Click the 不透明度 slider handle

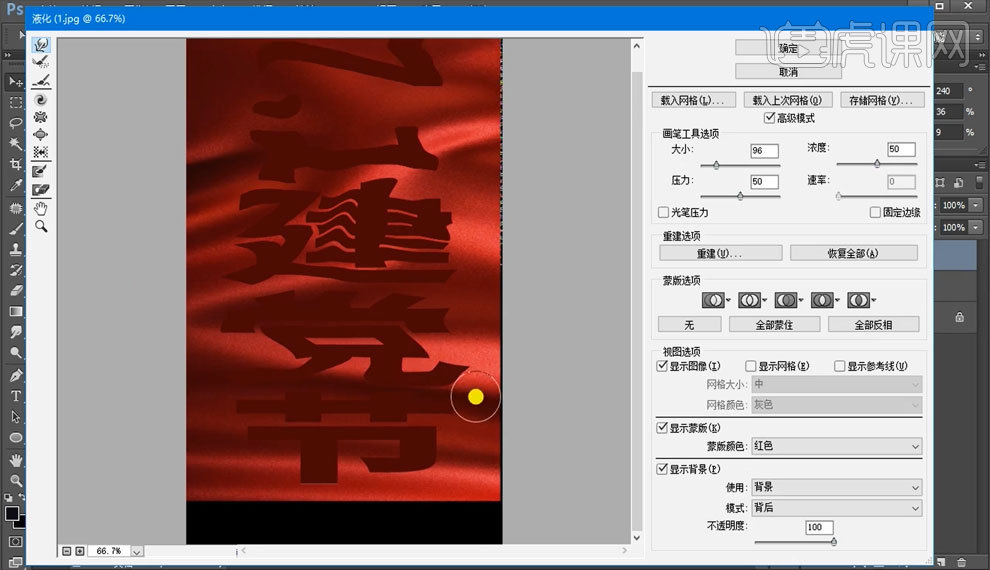pos(834,541)
